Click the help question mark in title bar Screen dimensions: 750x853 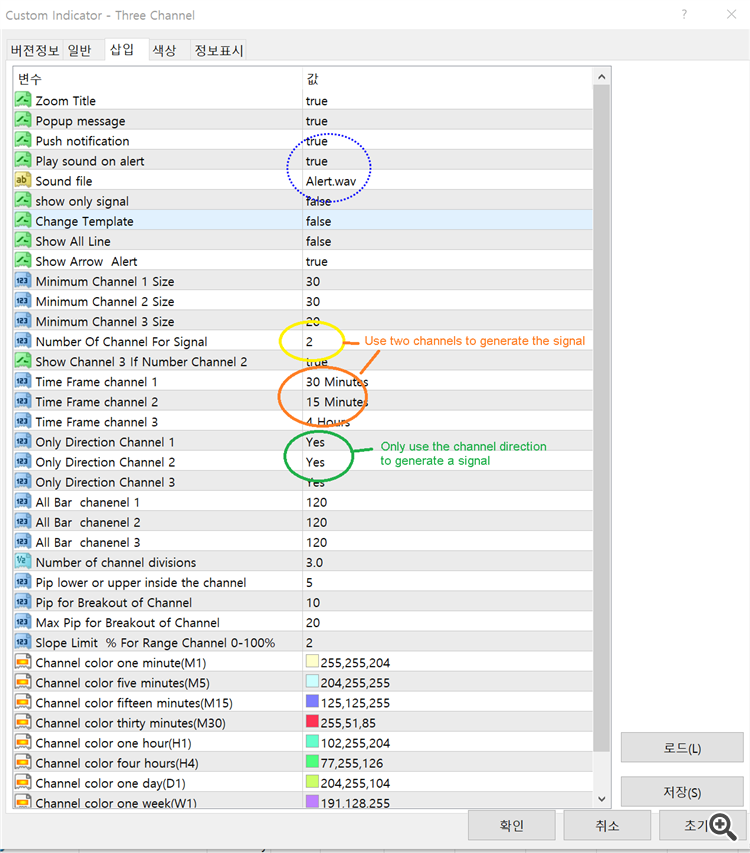coord(684,14)
